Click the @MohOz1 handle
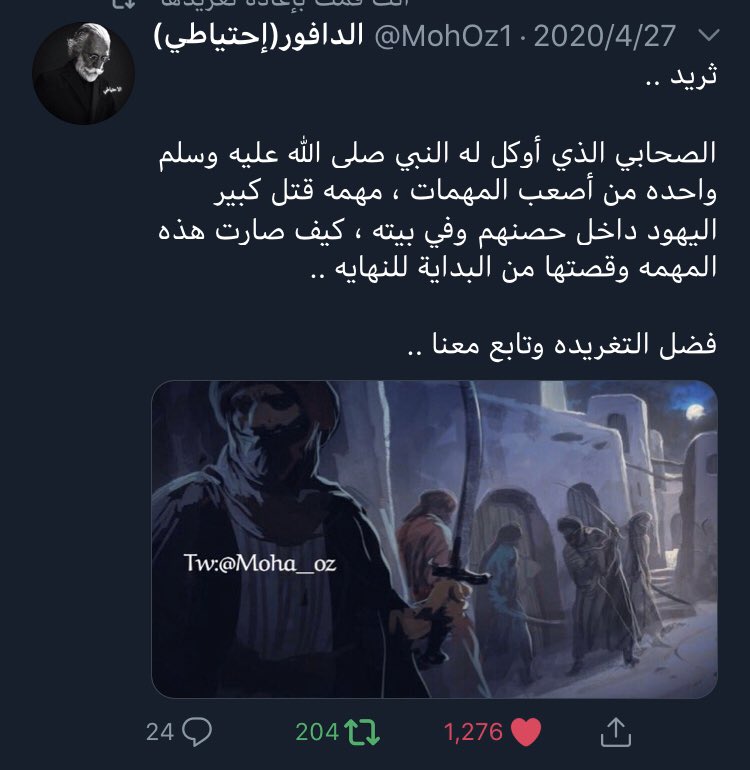This screenshot has width=750, height=770. (443, 36)
